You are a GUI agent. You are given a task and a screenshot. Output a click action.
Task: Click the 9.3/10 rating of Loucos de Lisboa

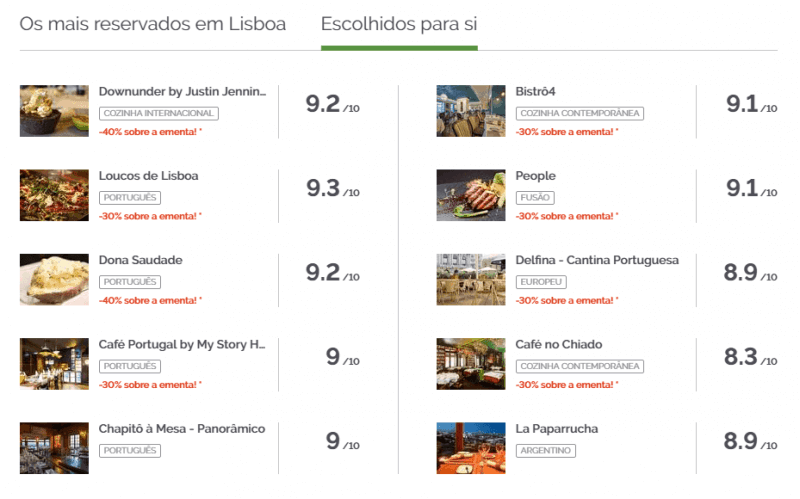coord(333,188)
